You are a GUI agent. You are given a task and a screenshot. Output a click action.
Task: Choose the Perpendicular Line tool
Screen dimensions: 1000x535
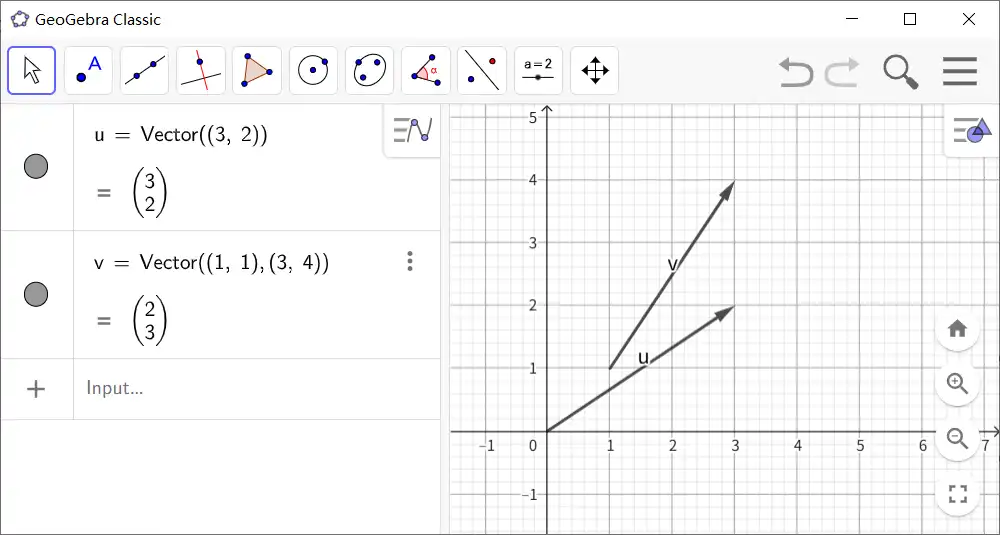point(200,71)
